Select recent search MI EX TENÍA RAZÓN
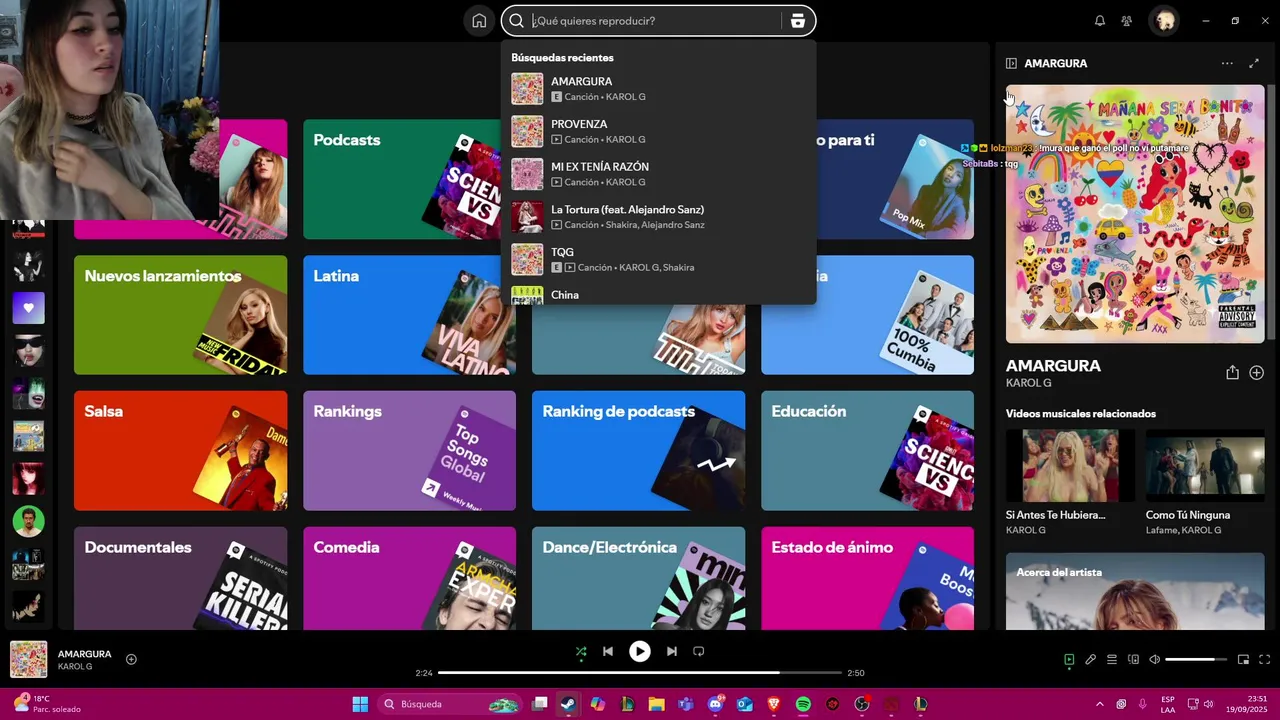 [x=658, y=174]
